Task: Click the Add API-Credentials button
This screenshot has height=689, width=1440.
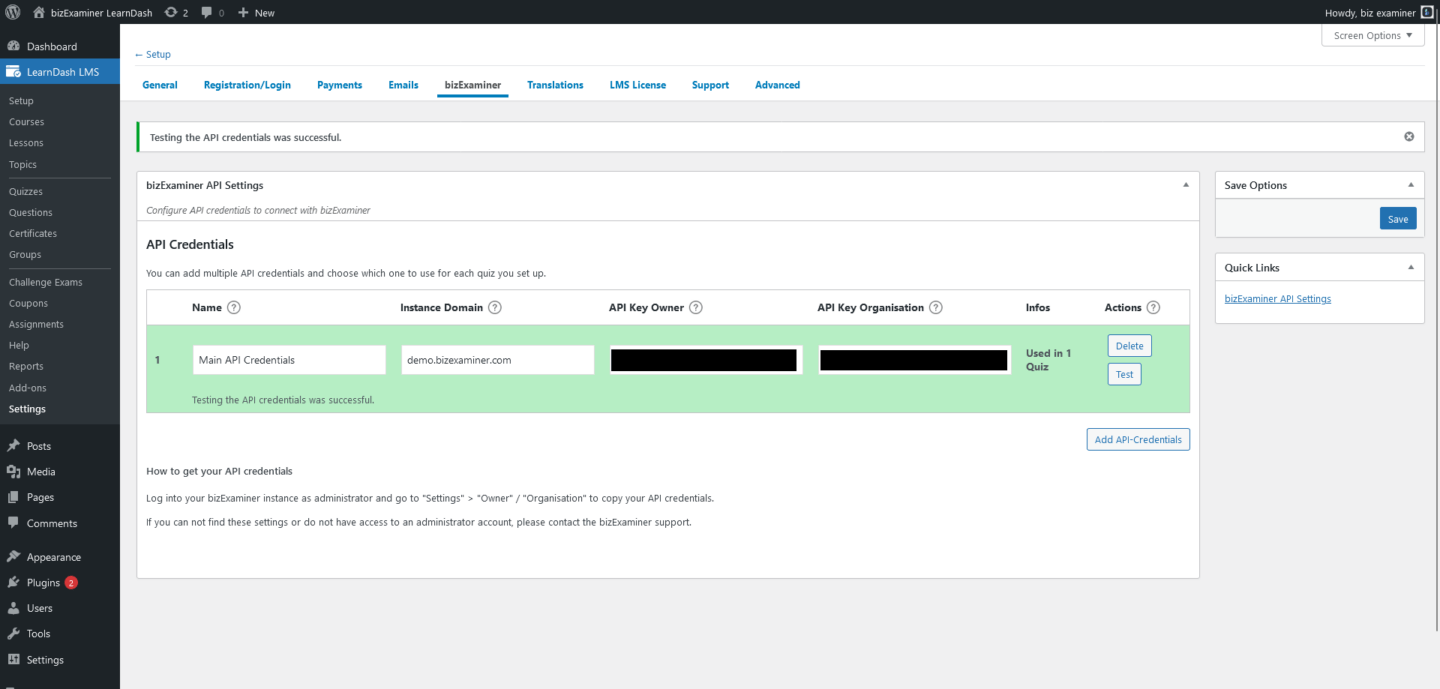Action: point(1138,439)
